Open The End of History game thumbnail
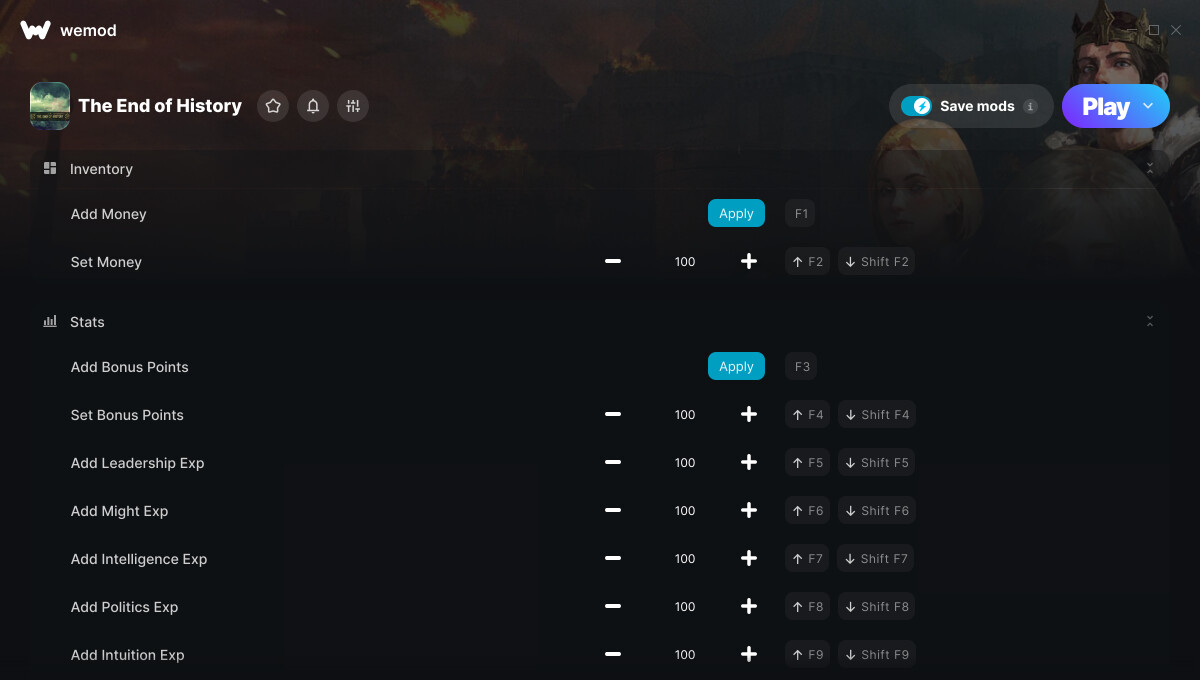 (x=50, y=106)
